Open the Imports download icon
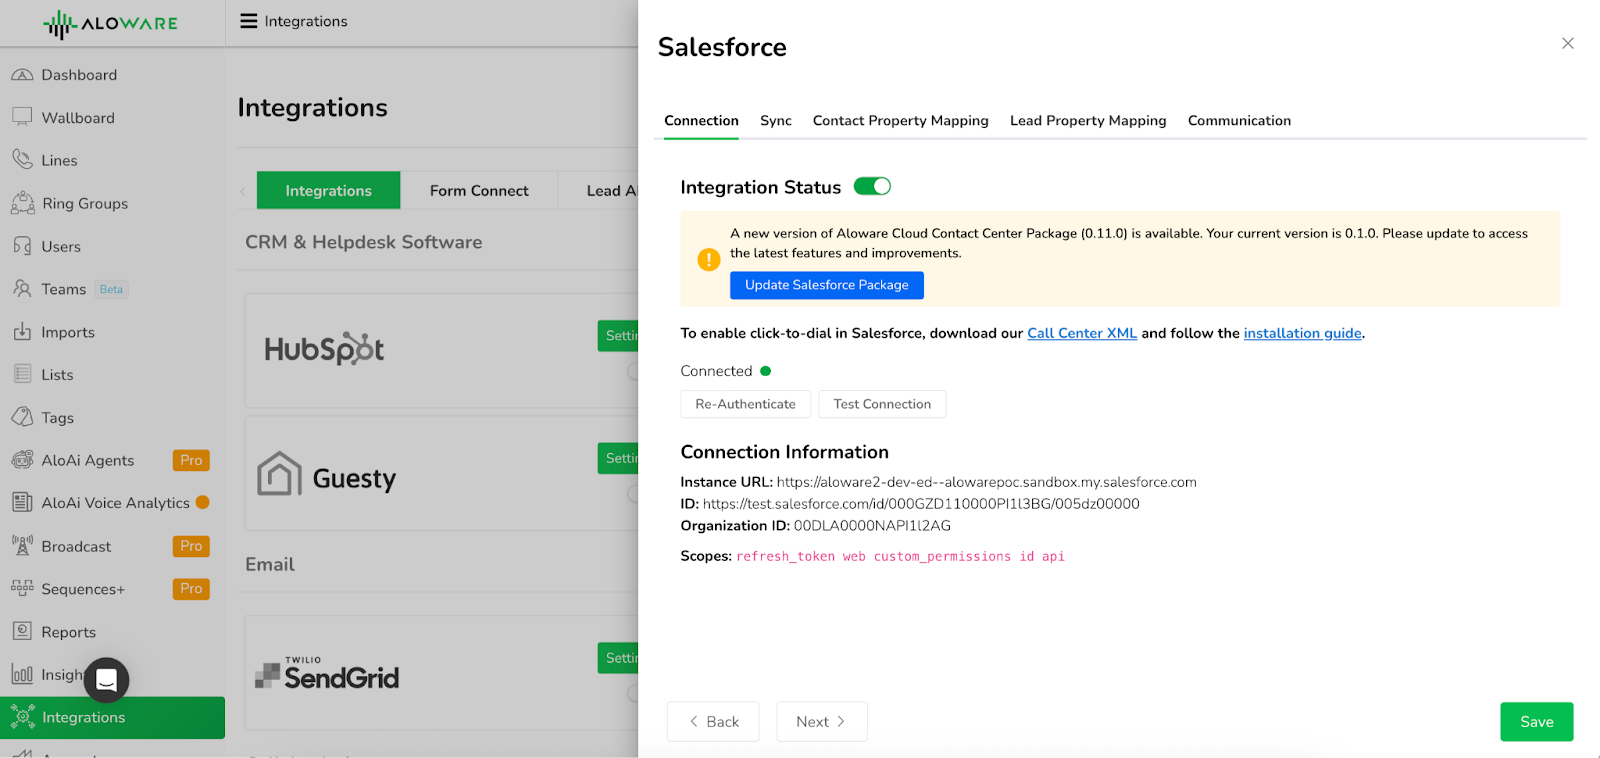 coord(22,332)
